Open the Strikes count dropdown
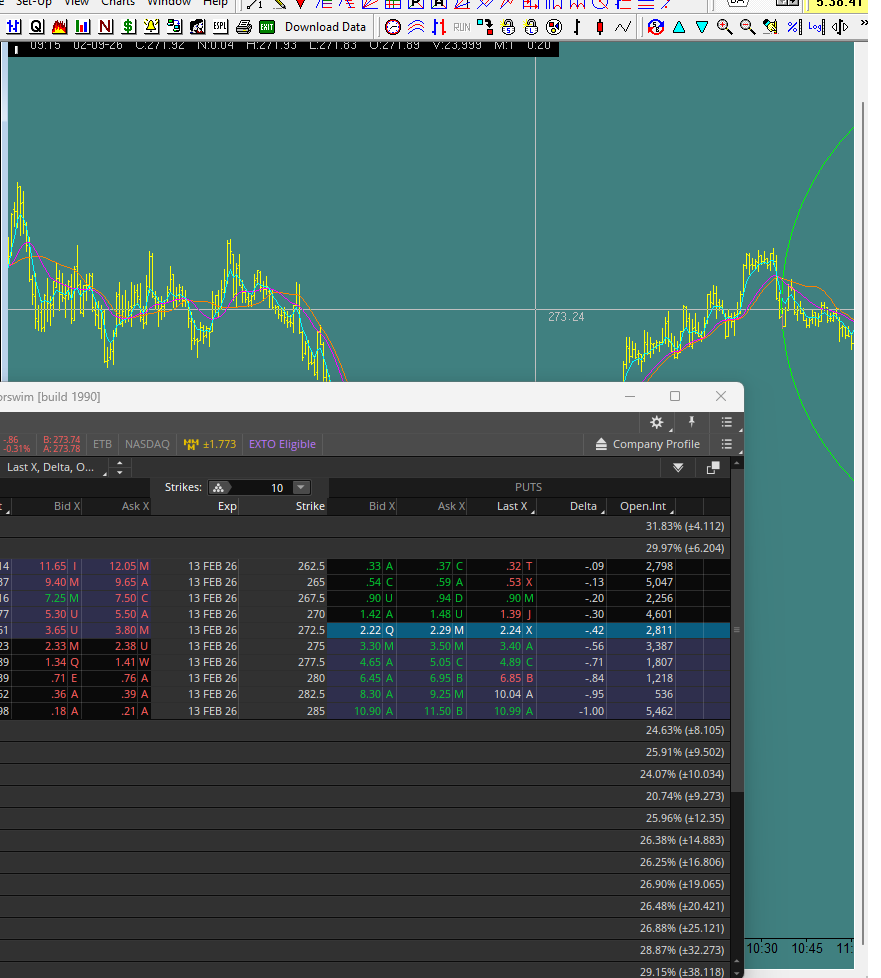Viewport: 881px width, 978px height. coord(301,488)
